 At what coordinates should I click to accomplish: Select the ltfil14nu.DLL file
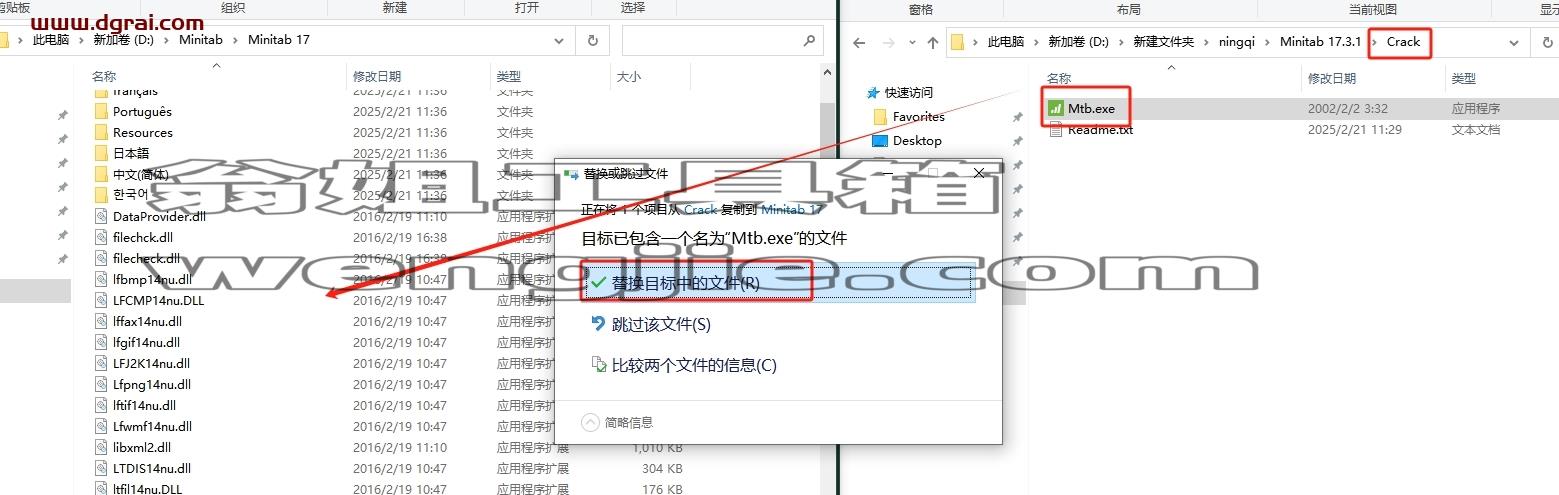click(147, 488)
